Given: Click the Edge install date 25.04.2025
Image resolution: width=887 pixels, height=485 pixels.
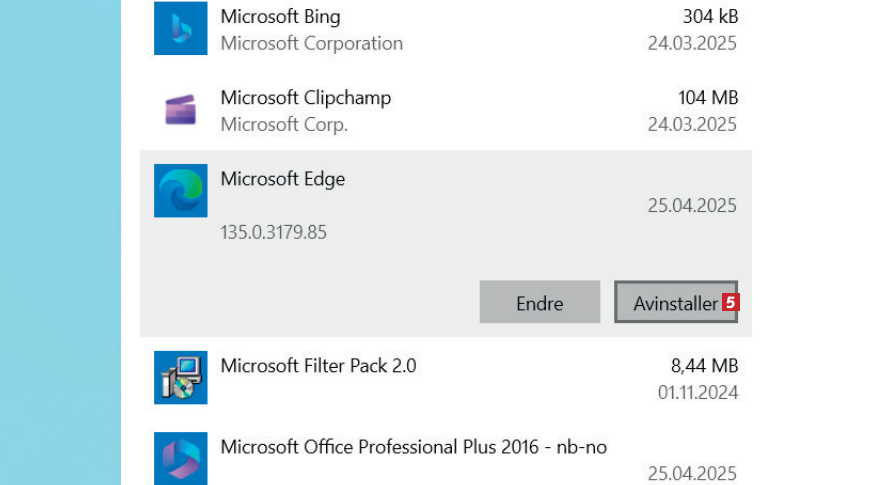Looking at the screenshot, I should [x=691, y=206].
